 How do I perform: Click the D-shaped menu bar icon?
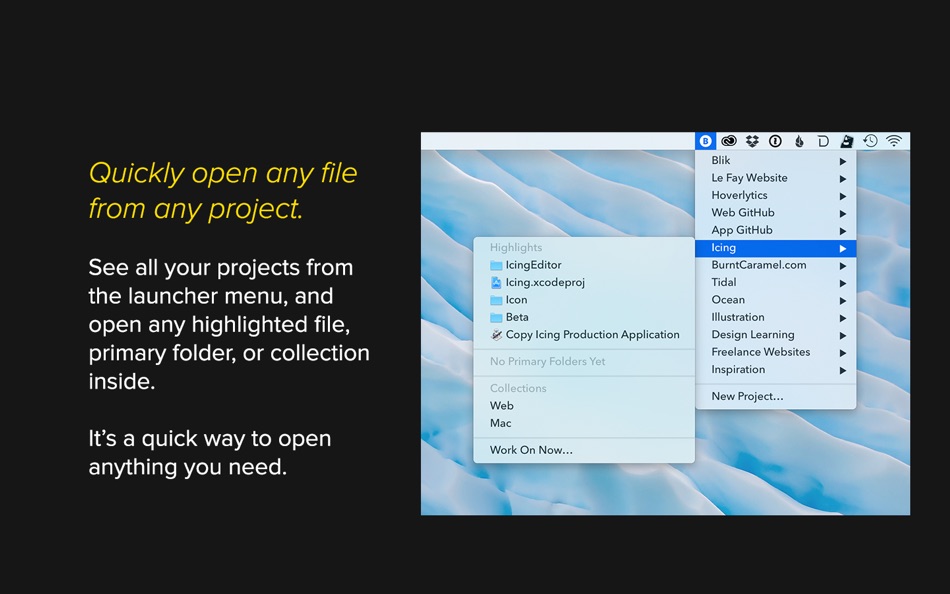(823, 141)
